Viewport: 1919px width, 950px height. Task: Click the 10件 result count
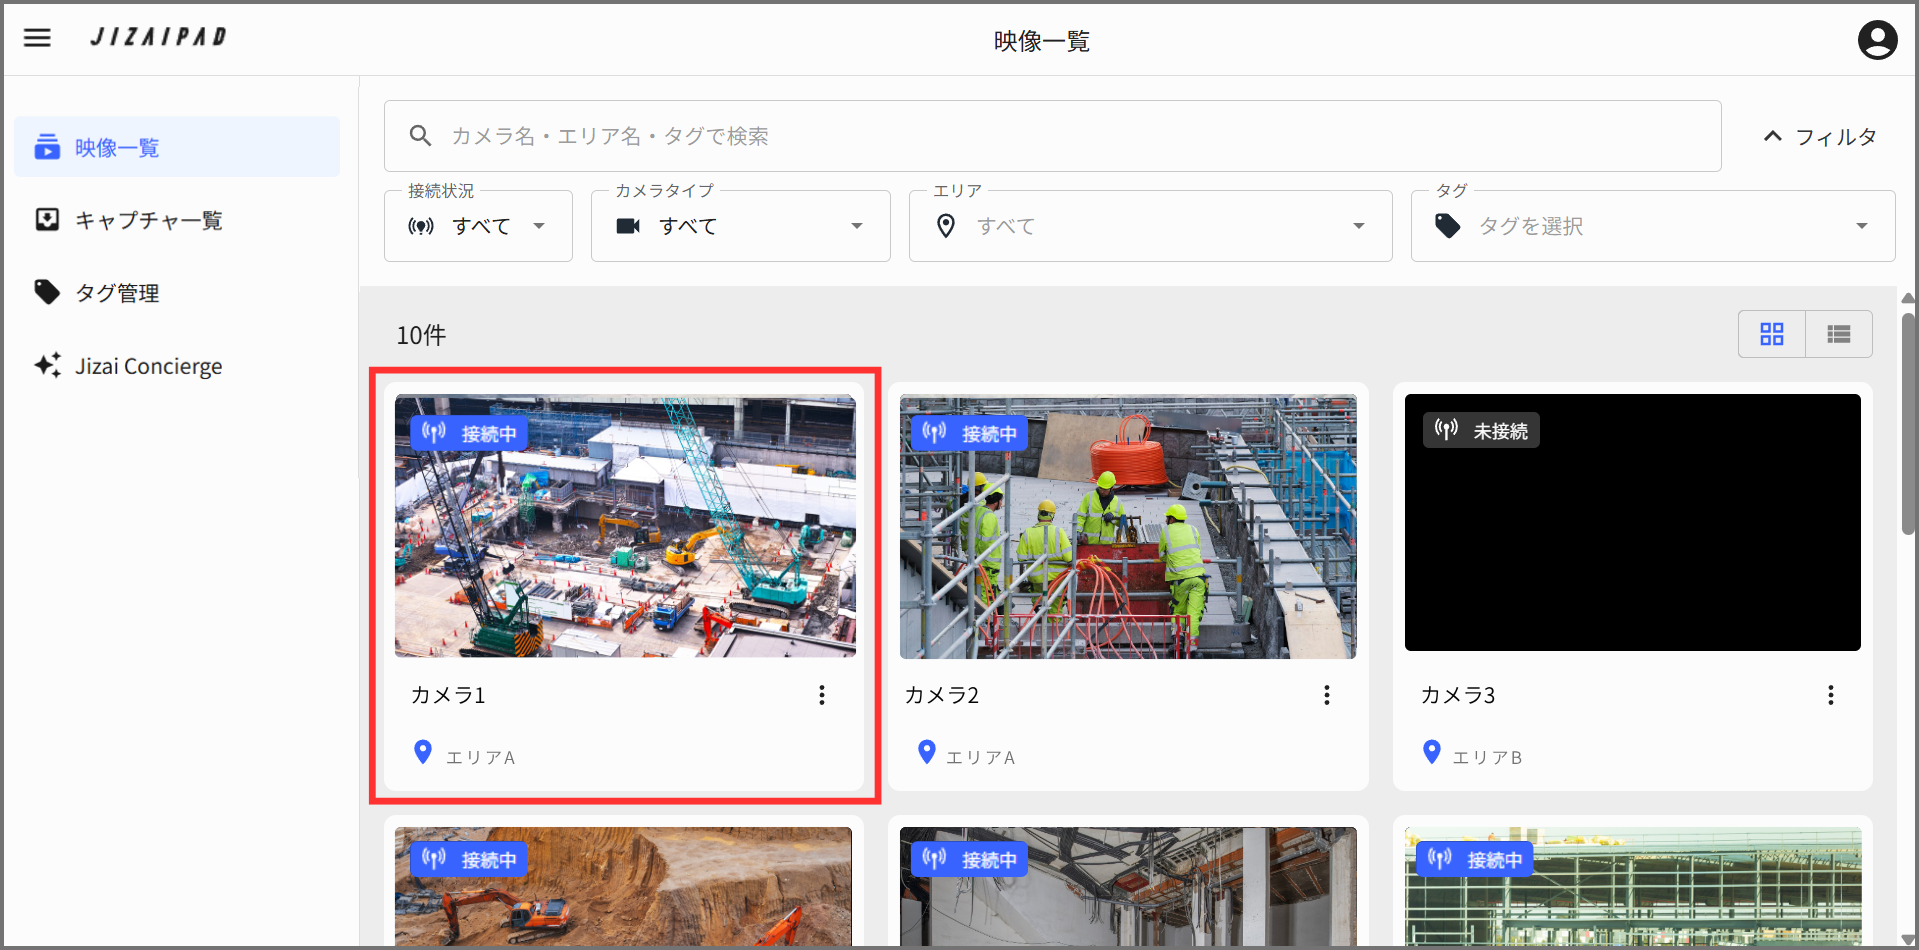pos(421,335)
